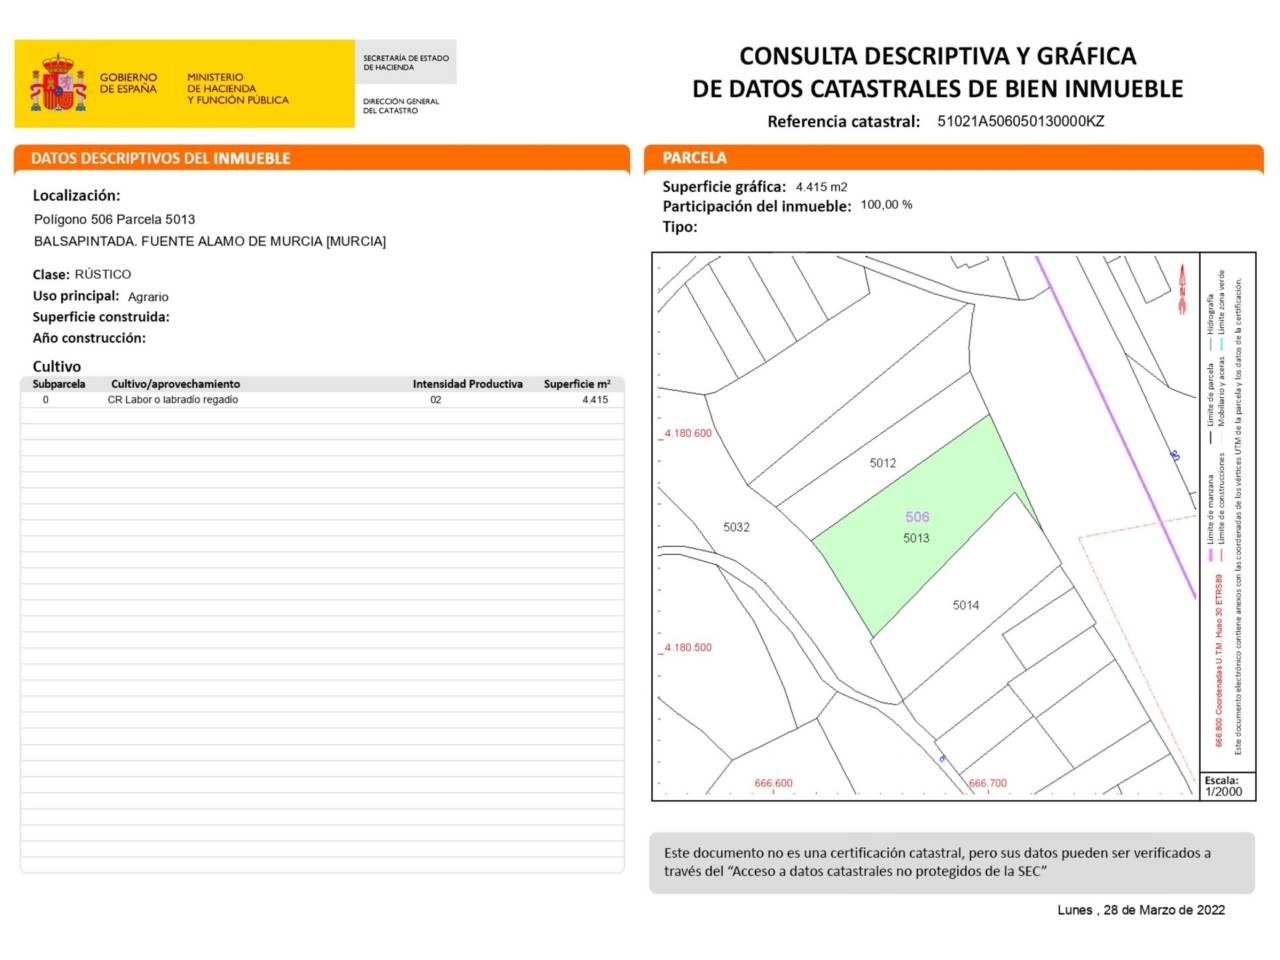Click the "Subparcela" column header
1280x960 pixels.
[x=59, y=384]
